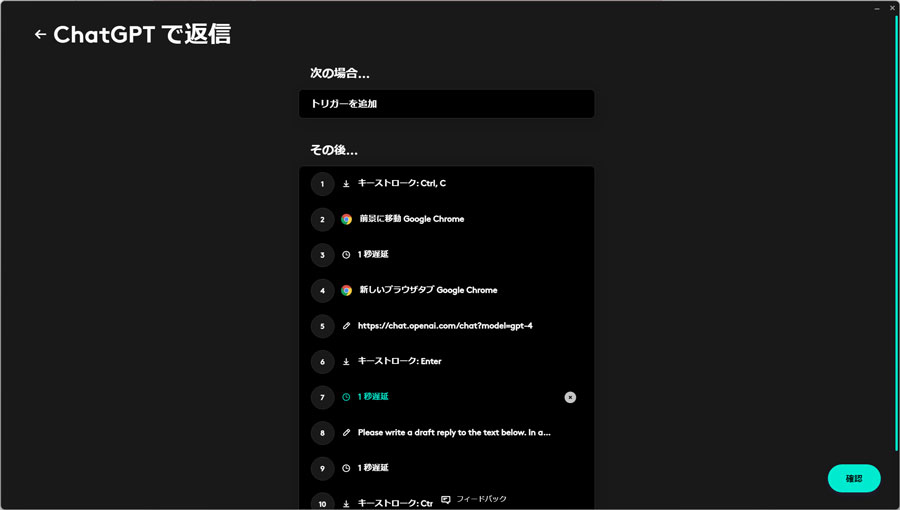The image size is (900, 510).
Task: Go back using the arrow beside ChatGPT で返信
Action: [40, 34]
